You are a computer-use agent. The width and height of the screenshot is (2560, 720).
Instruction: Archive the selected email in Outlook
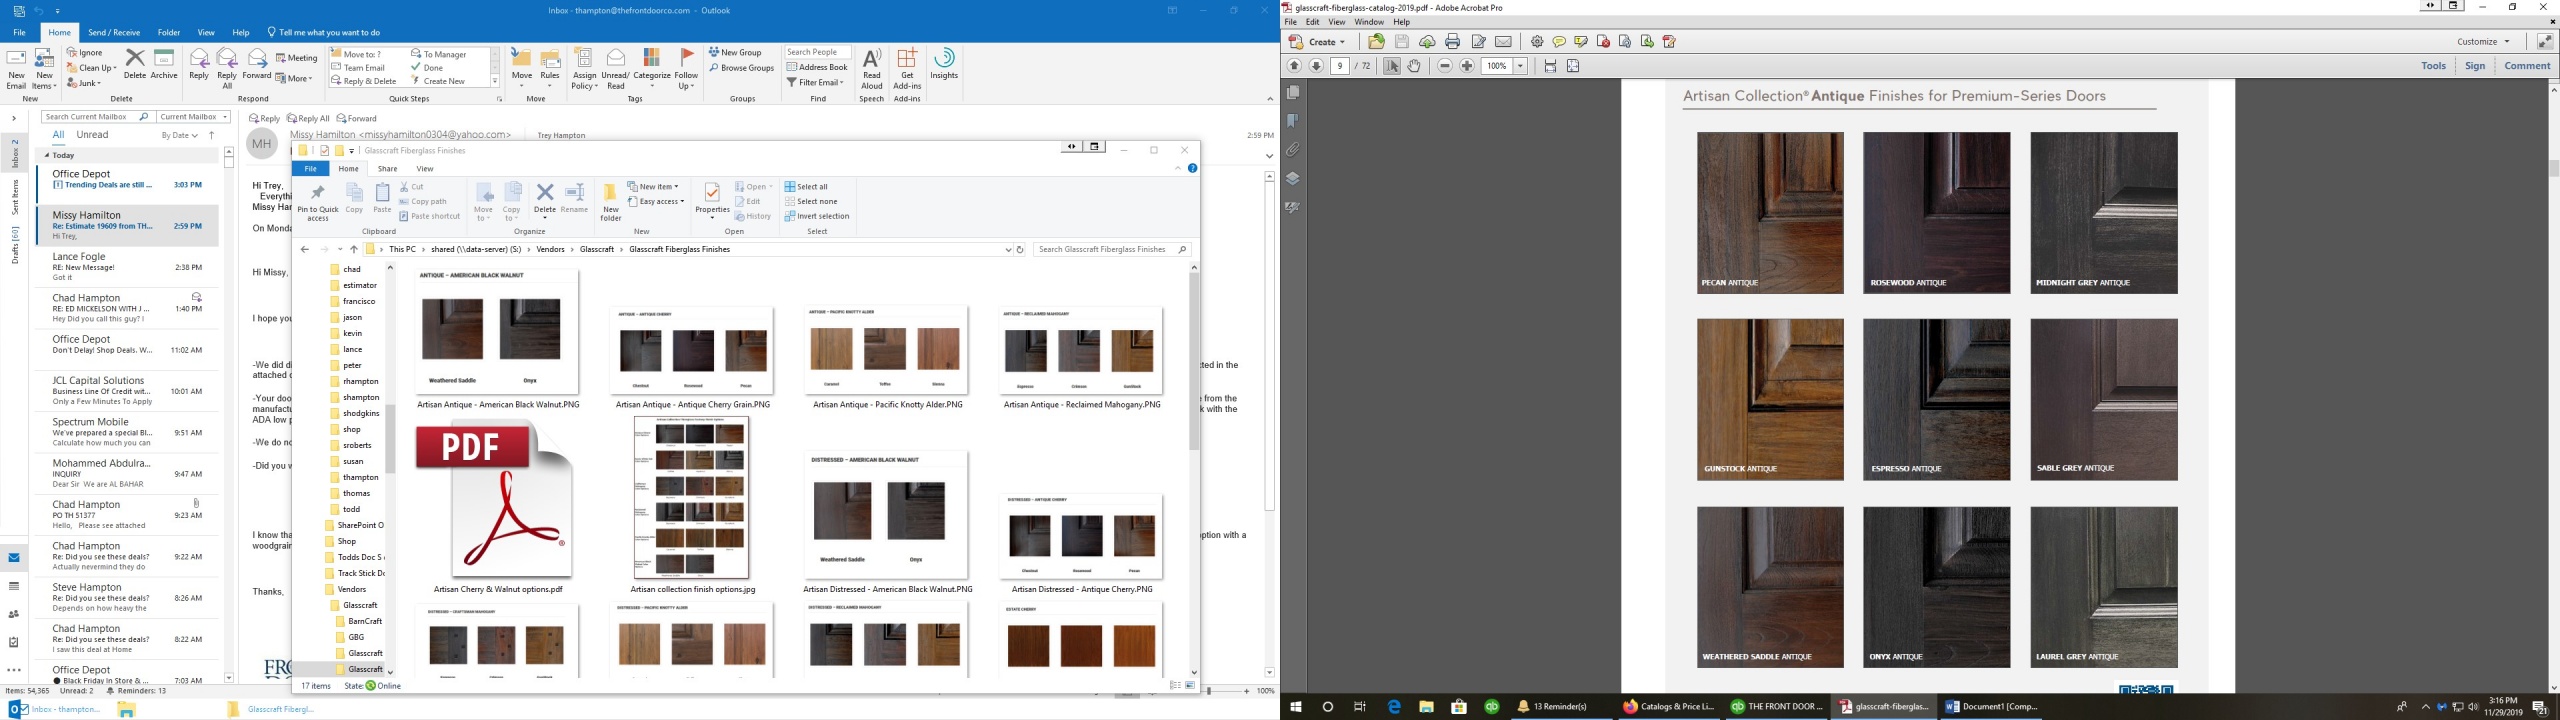(x=164, y=64)
